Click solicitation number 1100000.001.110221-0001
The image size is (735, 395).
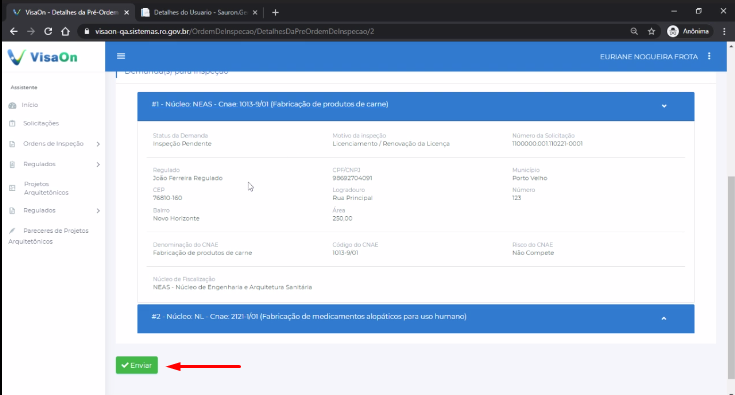coord(547,144)
